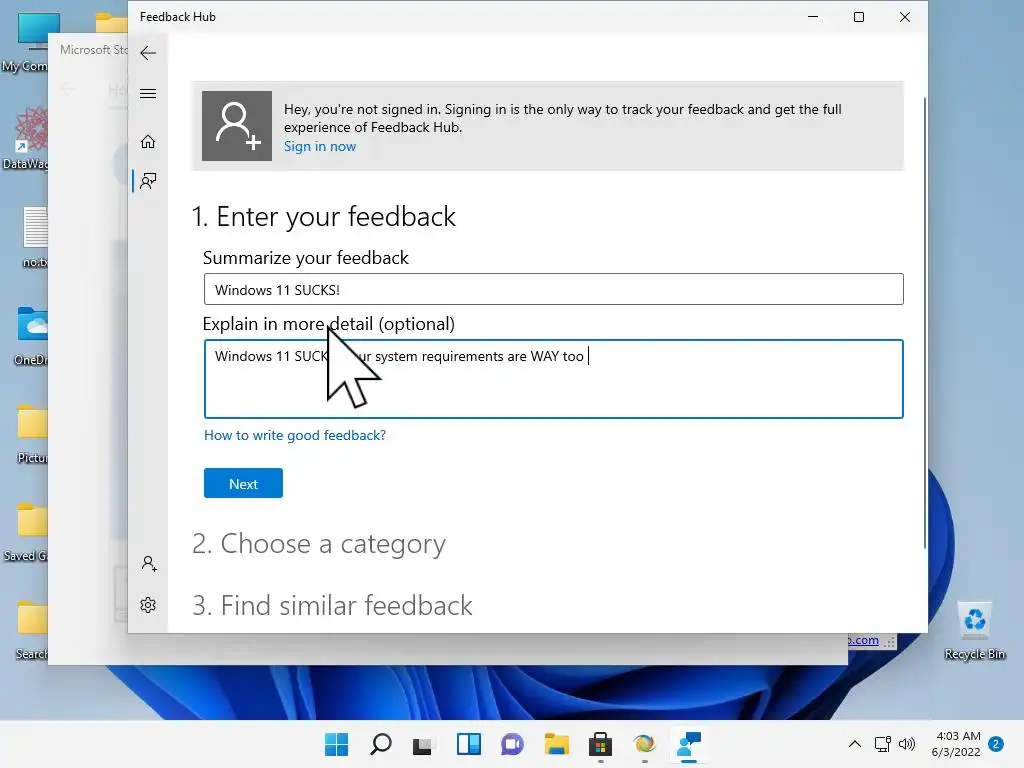Select the DataWag desktop shortcut

(x=25, y=138)
